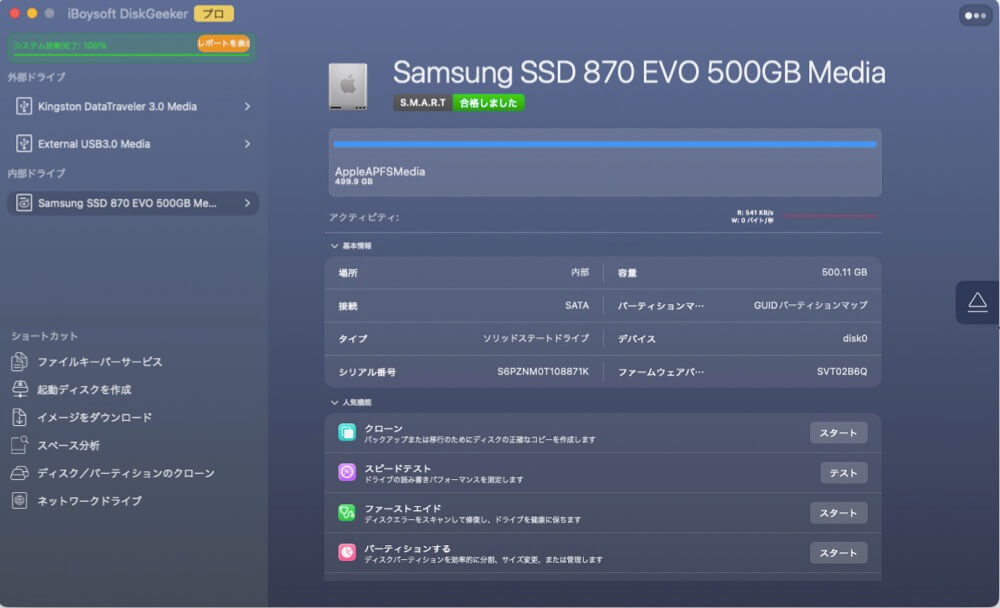This screenshot has width=1000, height=608.
Task: Click the eject triangle icon at right edge
Action: [977, 302]
